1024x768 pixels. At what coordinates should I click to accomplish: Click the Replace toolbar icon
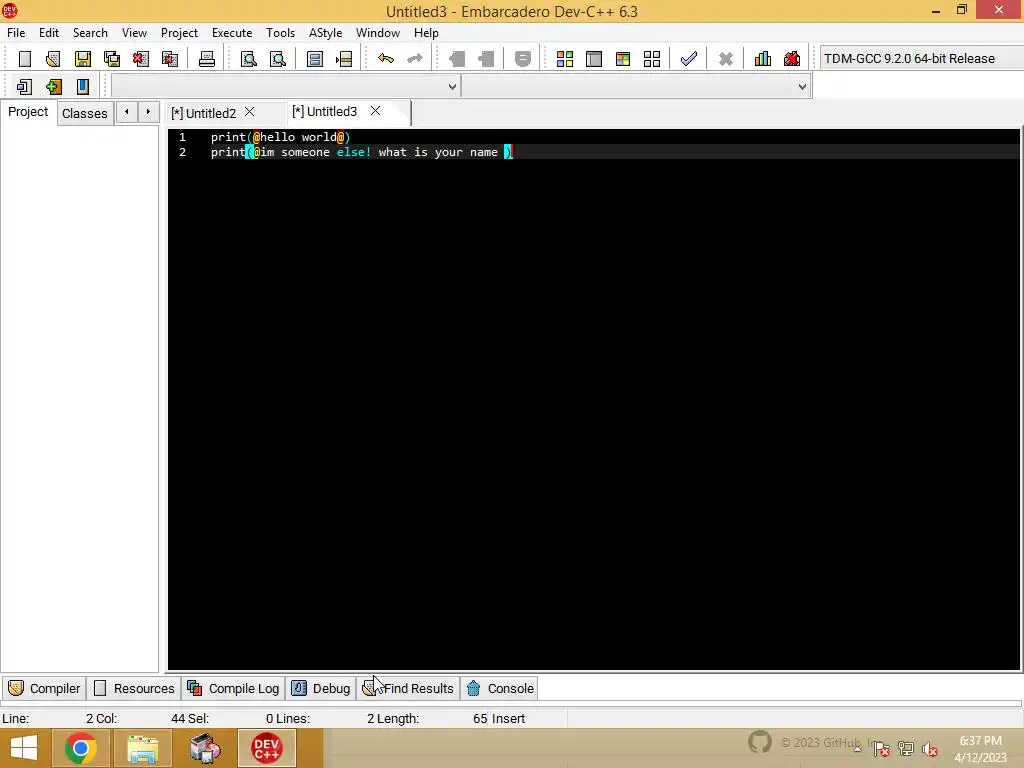pos(278,59)
